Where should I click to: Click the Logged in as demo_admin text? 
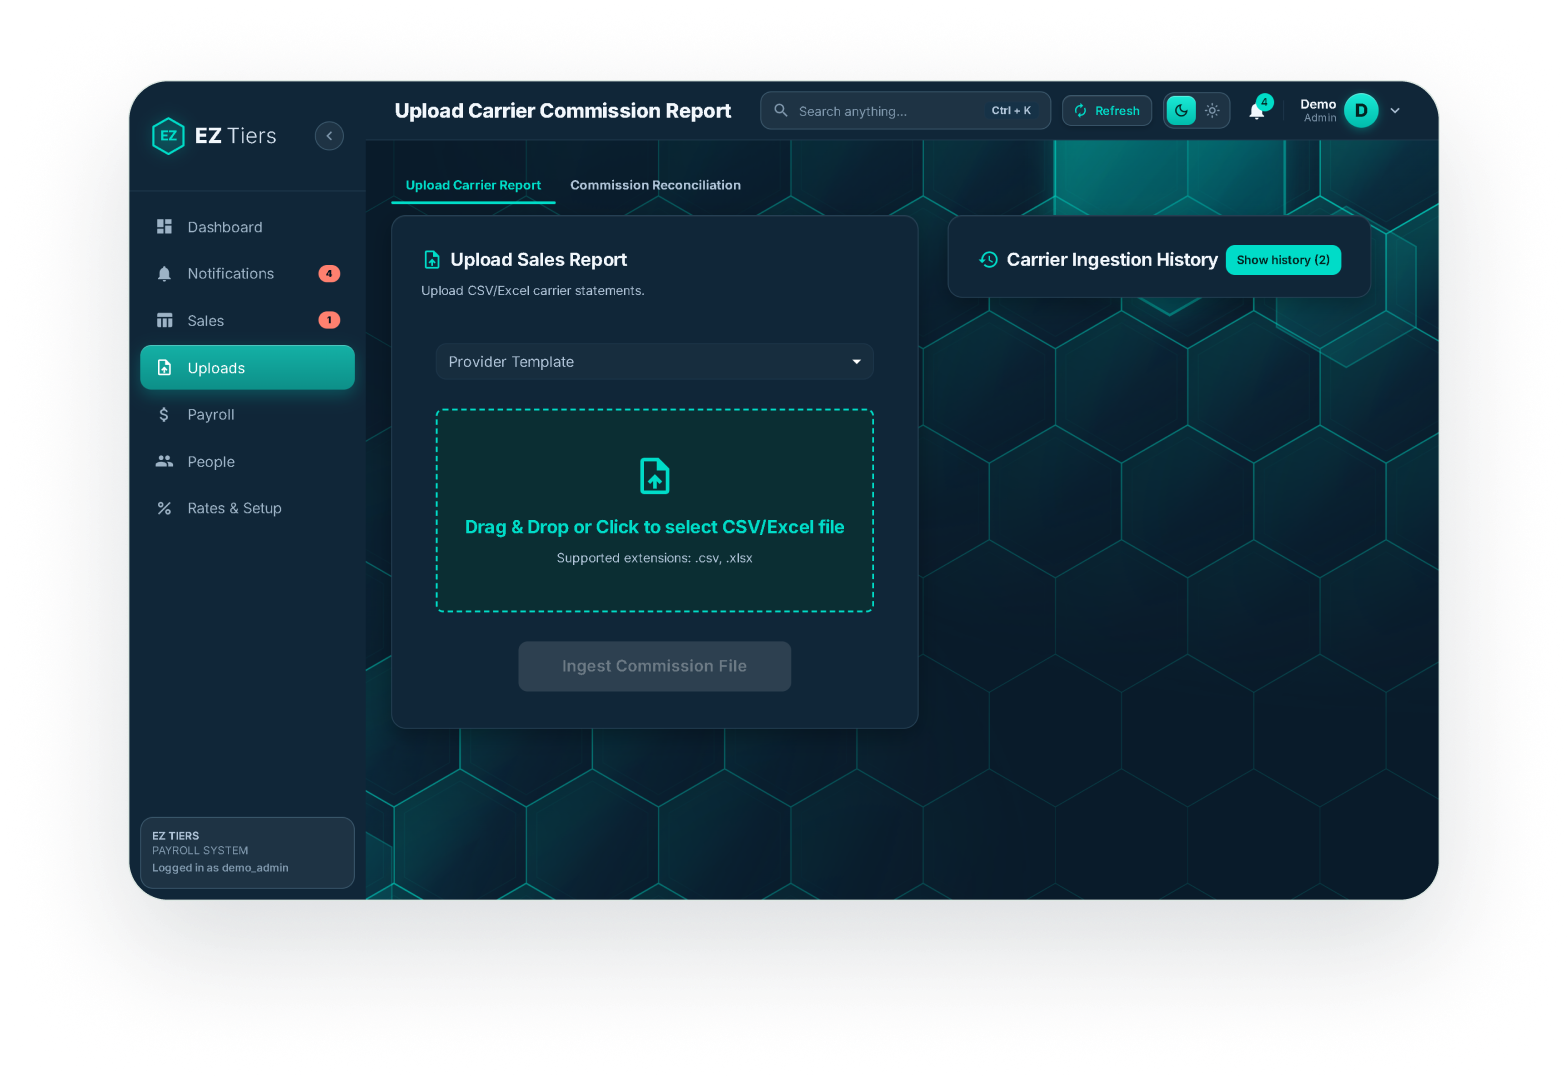220,868
